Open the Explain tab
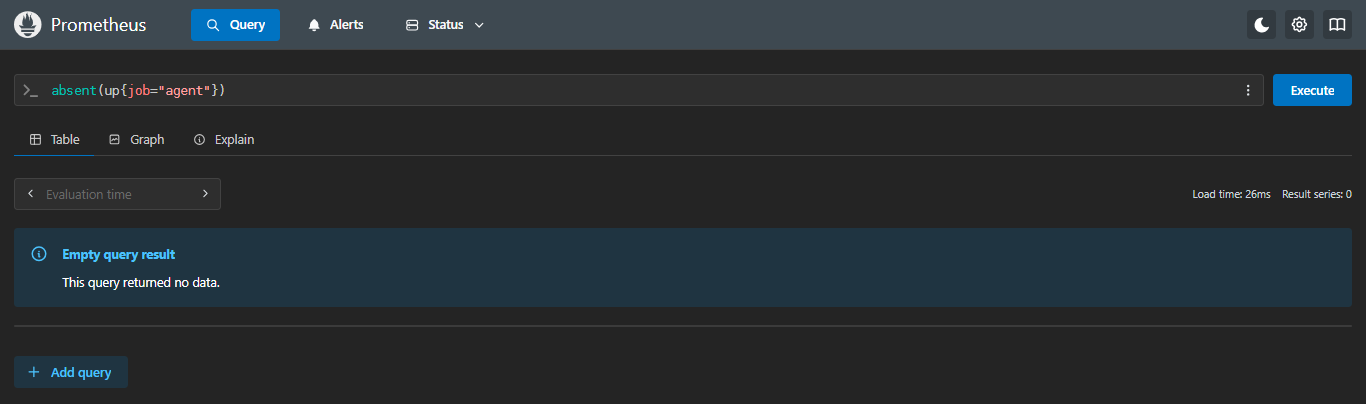Image resolution: width=1366 pixels, height=404 pixels. [224, 140]
